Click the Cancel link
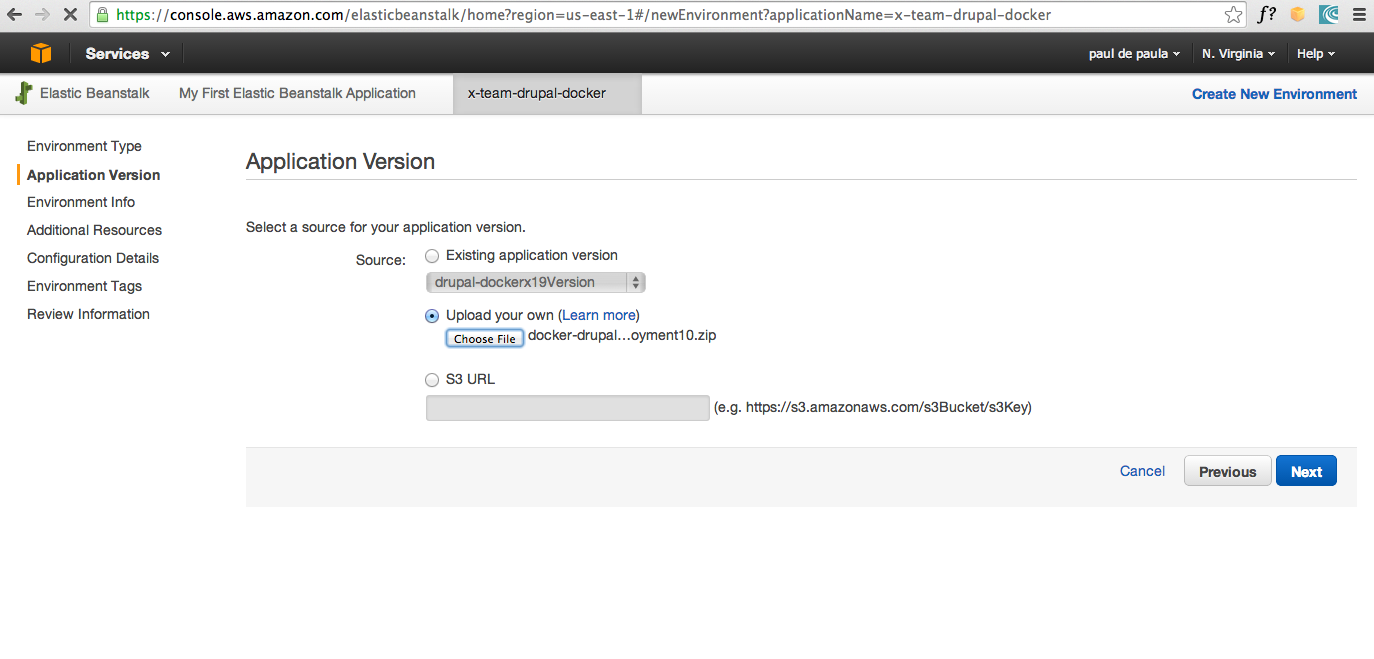 pyautogui.click(x=1142, y=471)
